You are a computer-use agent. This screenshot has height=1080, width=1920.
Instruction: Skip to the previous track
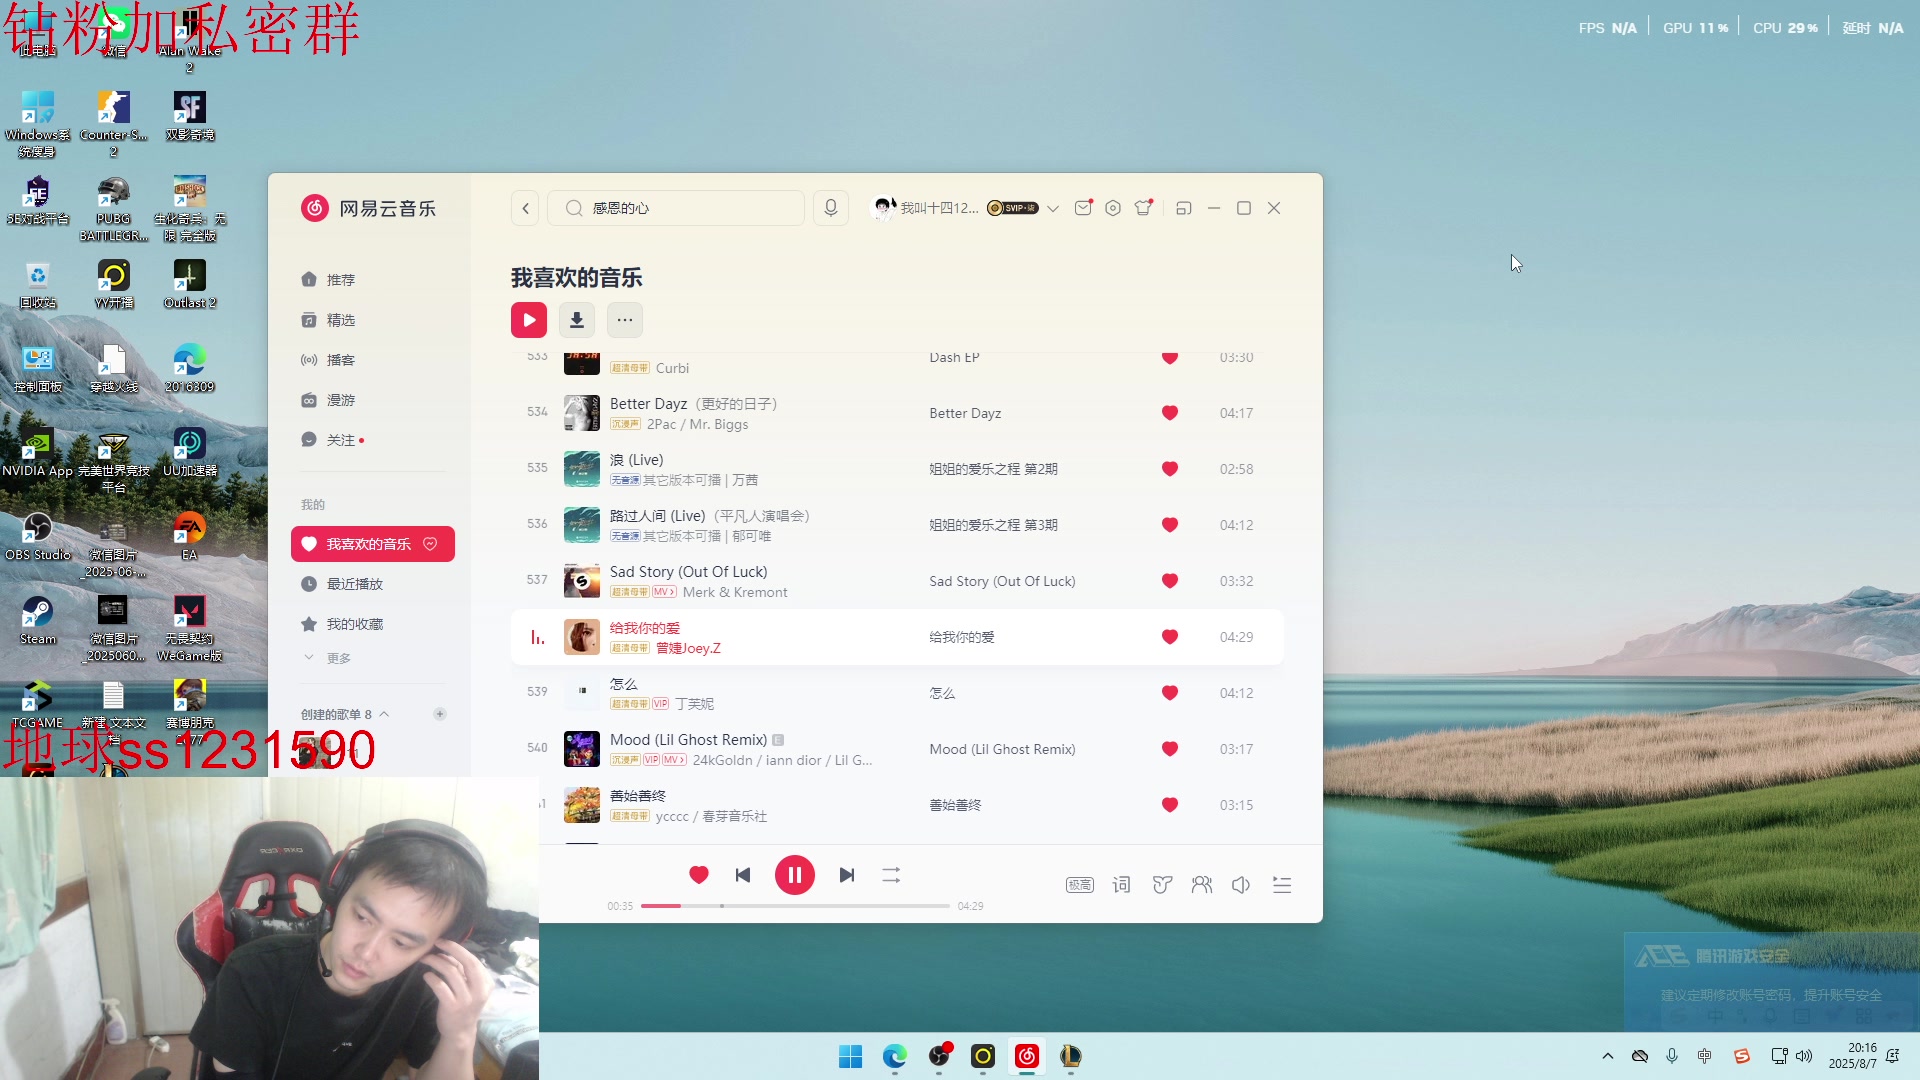pos(743,875)
